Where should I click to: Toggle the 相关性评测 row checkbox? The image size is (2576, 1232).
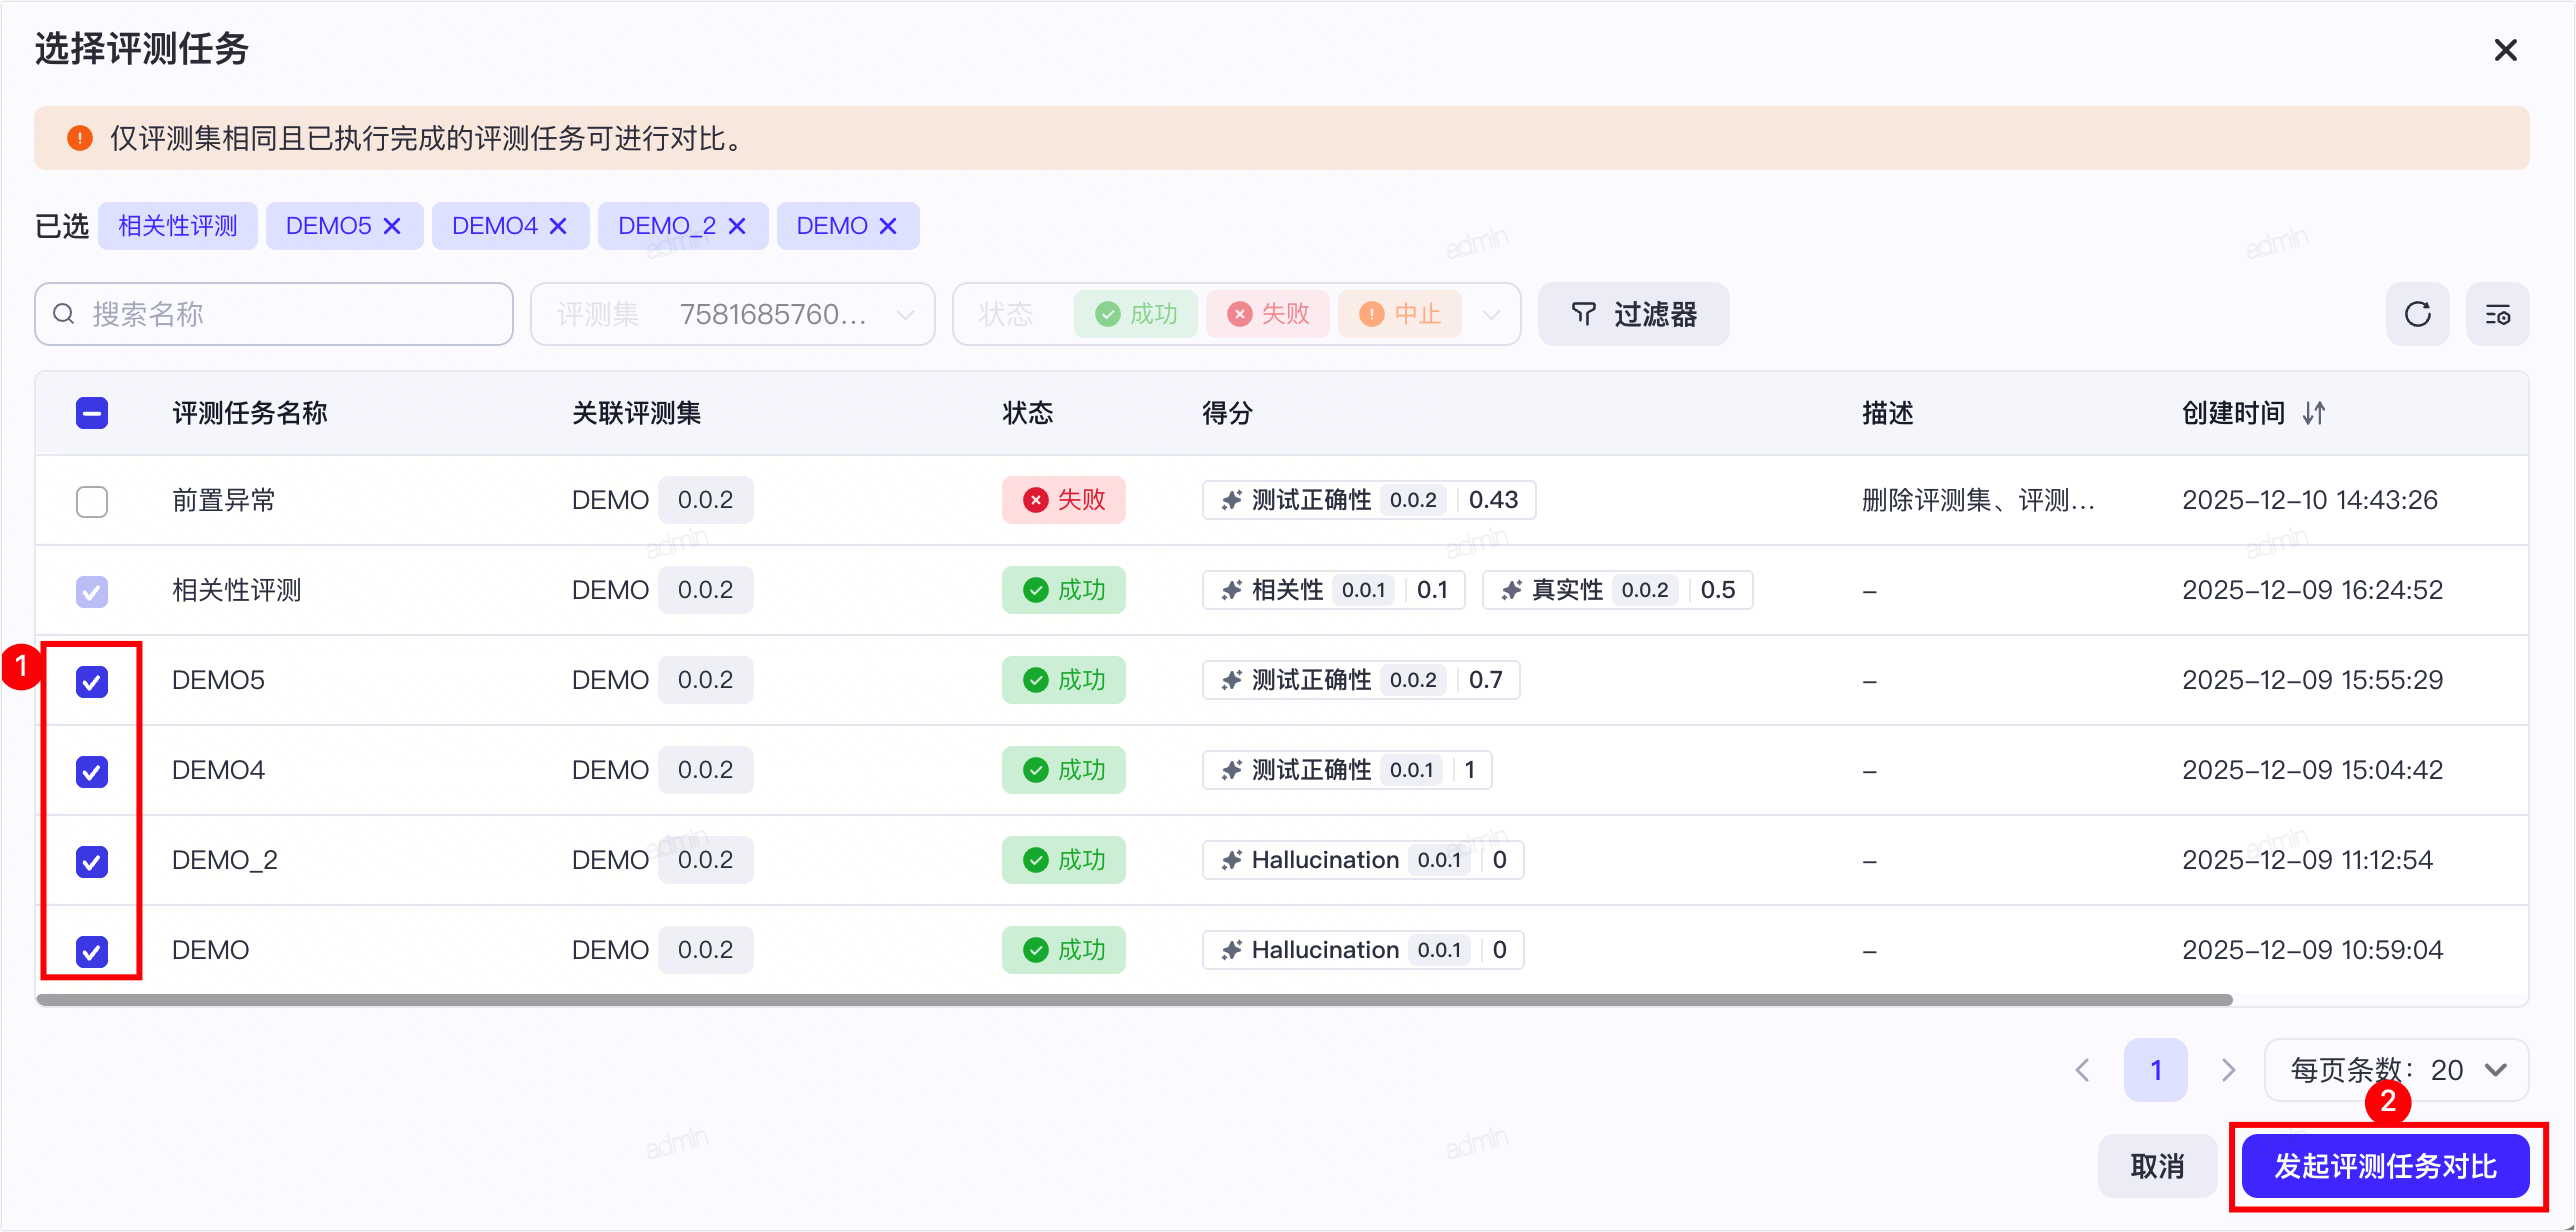click(x=92, y=591)
